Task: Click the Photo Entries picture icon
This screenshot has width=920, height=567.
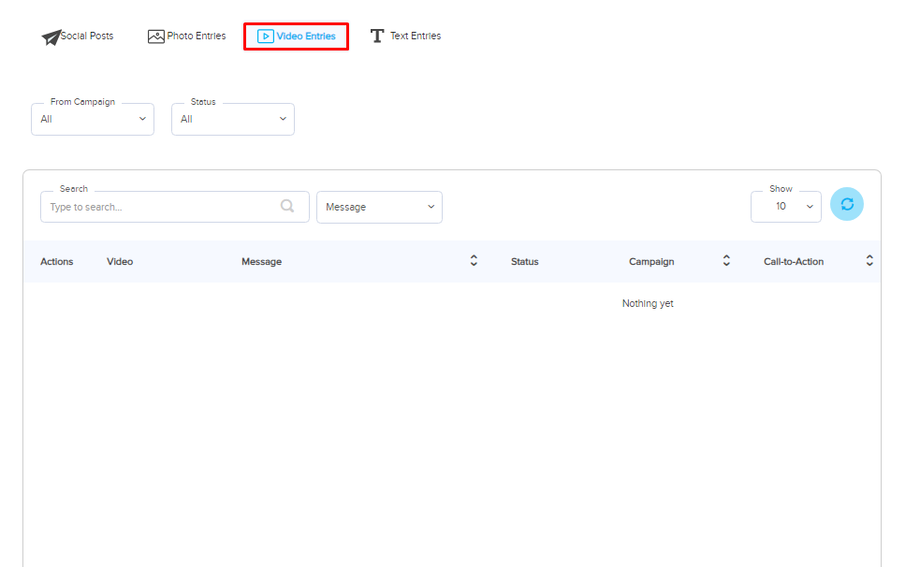Action: pos(156,36)
